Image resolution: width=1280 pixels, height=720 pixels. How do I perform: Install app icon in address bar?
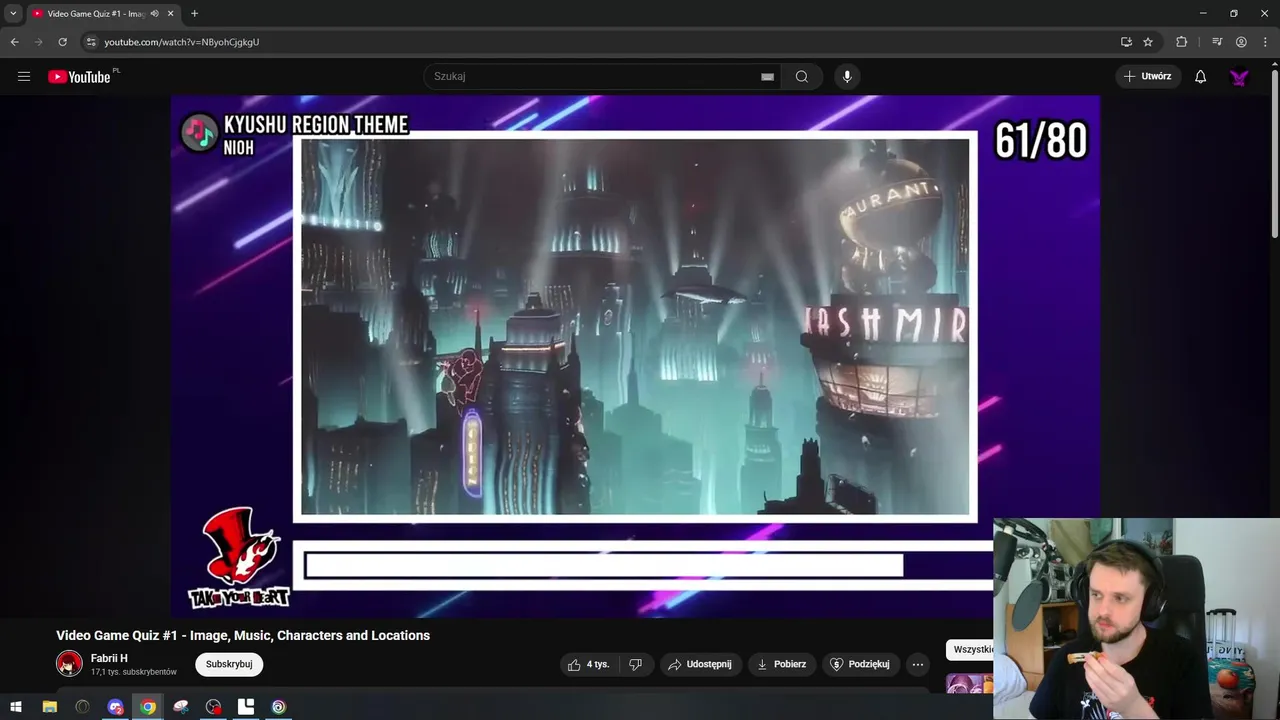coord(1126,42)
